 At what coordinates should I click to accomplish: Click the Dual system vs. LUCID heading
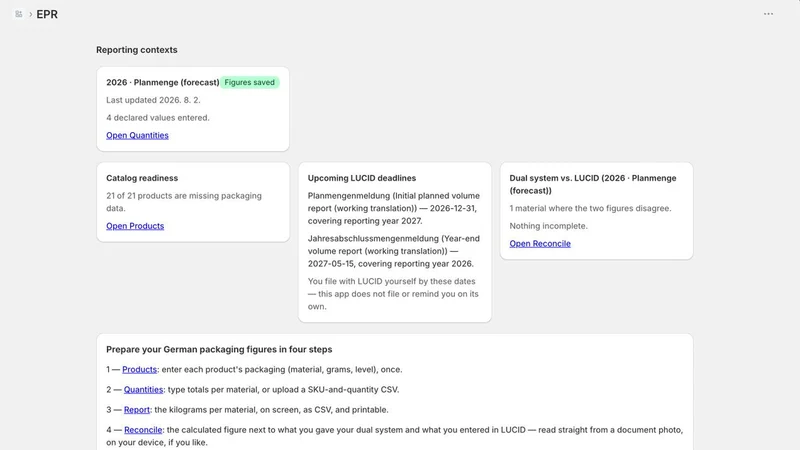click(593, 184)
